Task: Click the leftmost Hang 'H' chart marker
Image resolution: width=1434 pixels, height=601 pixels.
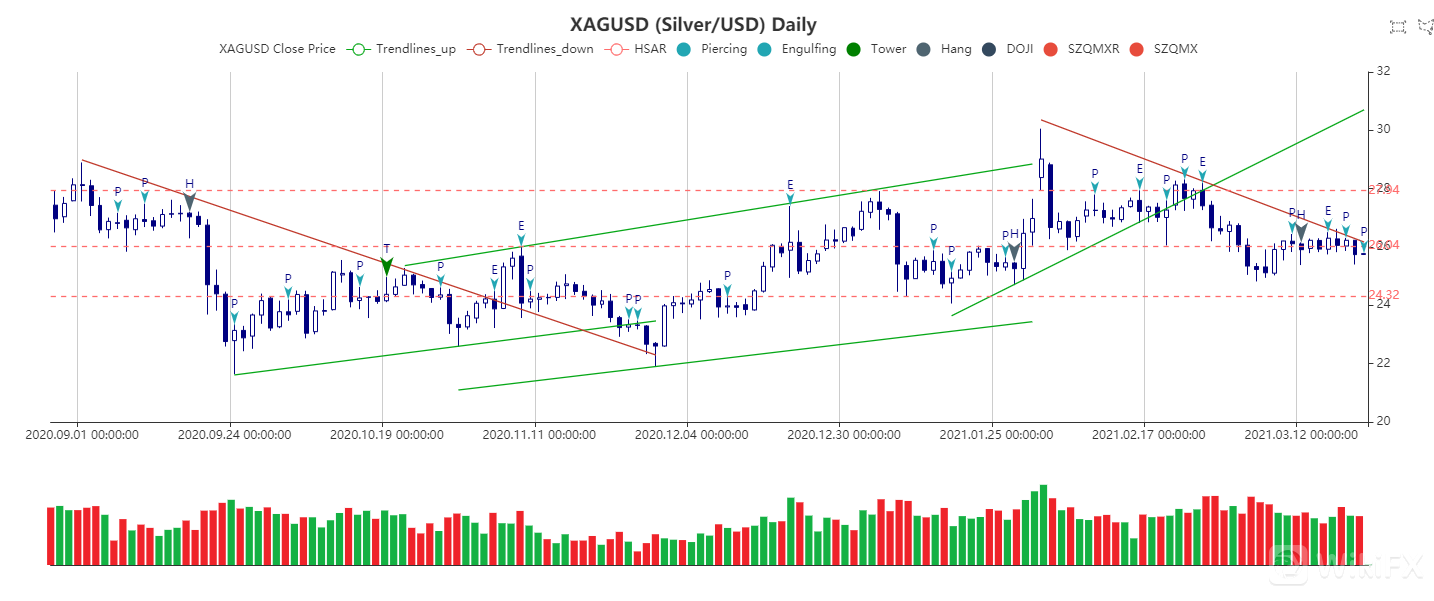Action: [189, 200]
